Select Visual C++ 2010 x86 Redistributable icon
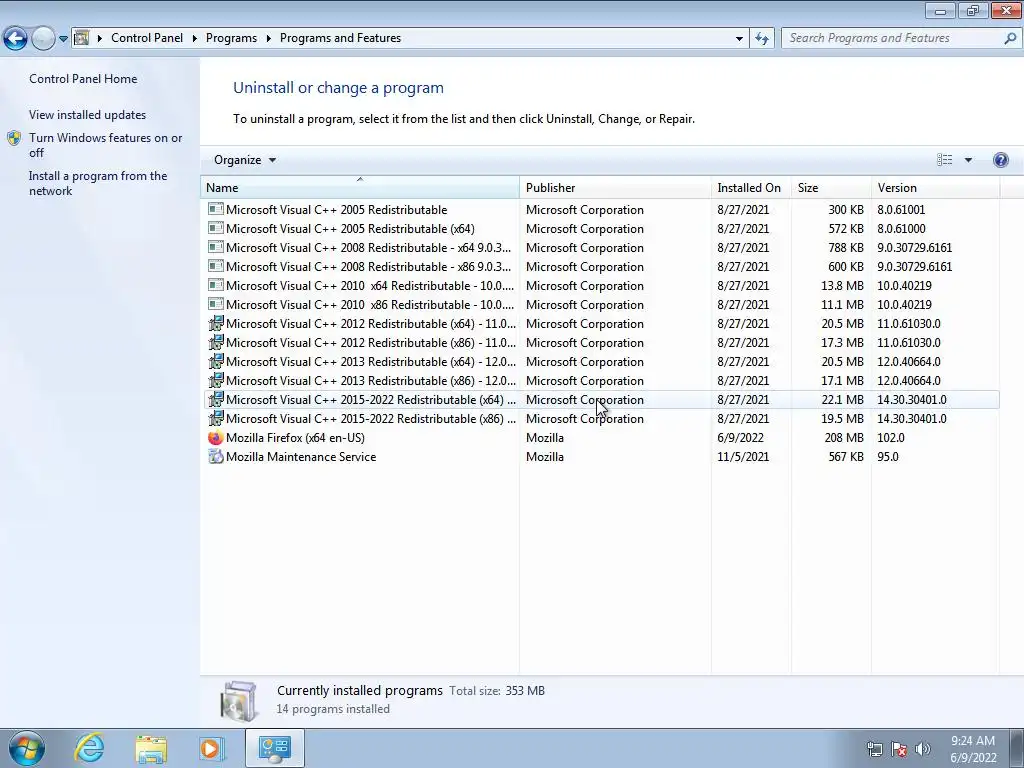The image size is (1024, 768). [216, 304]
